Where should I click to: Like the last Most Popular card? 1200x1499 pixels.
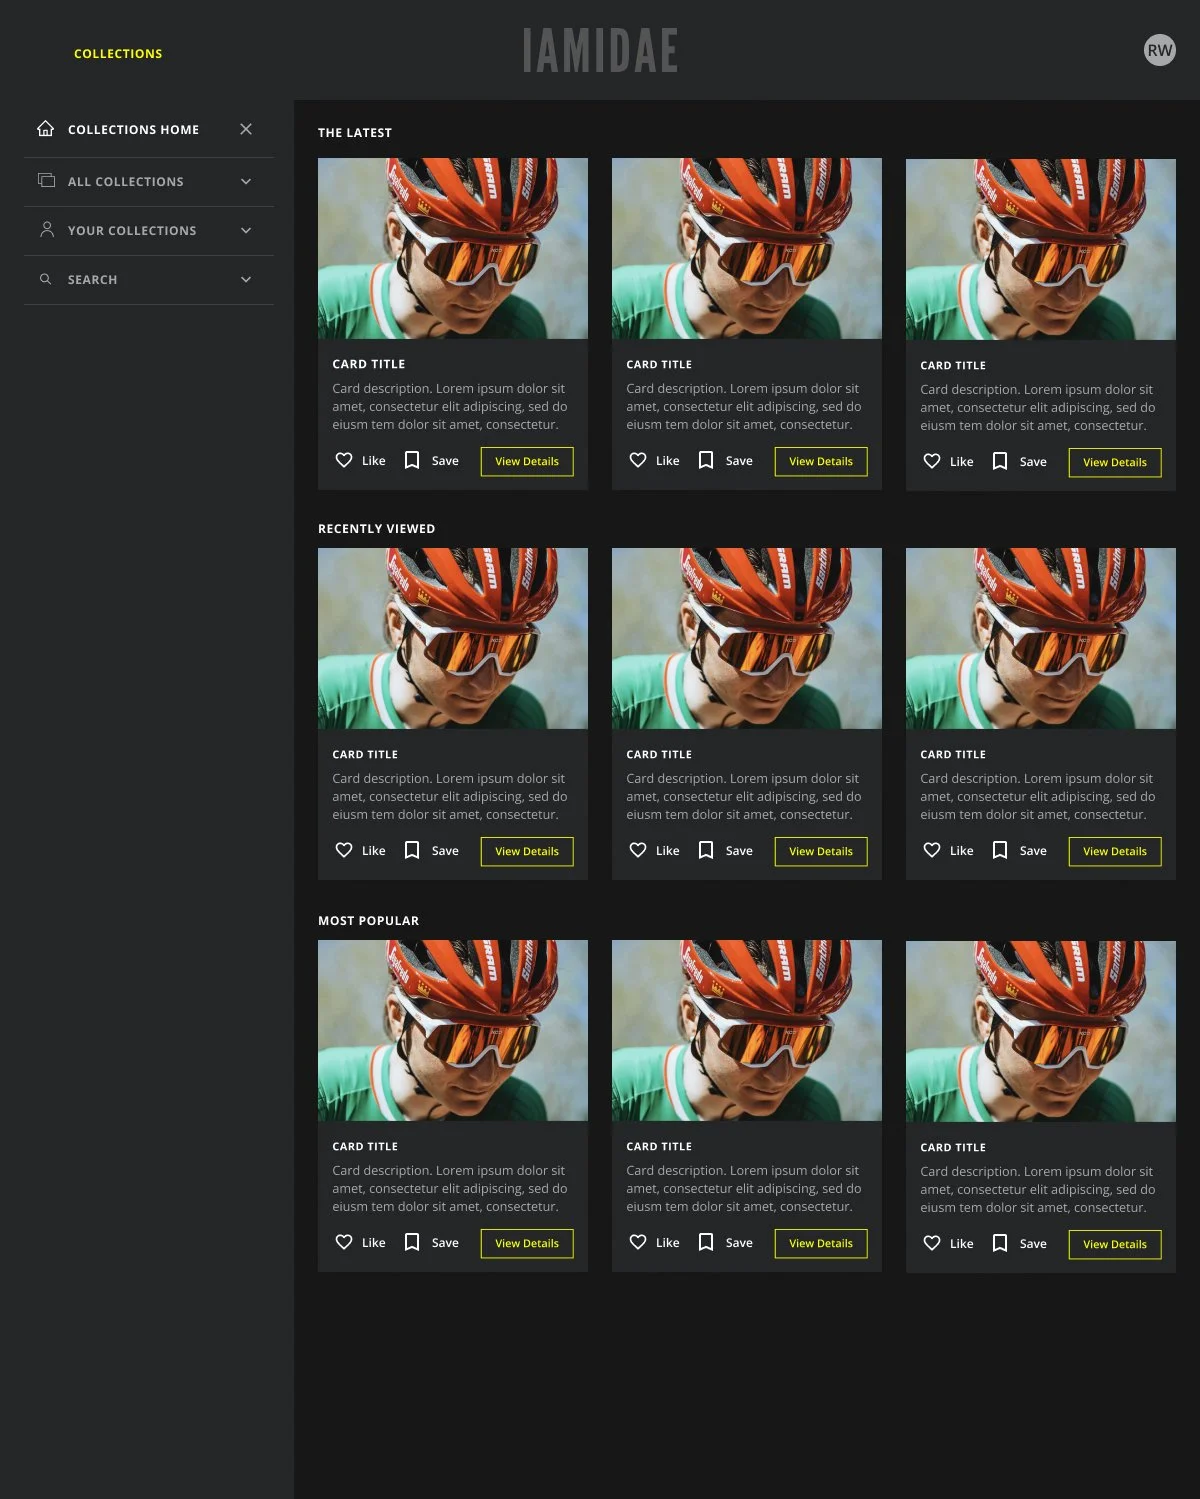pos(948,1243)
